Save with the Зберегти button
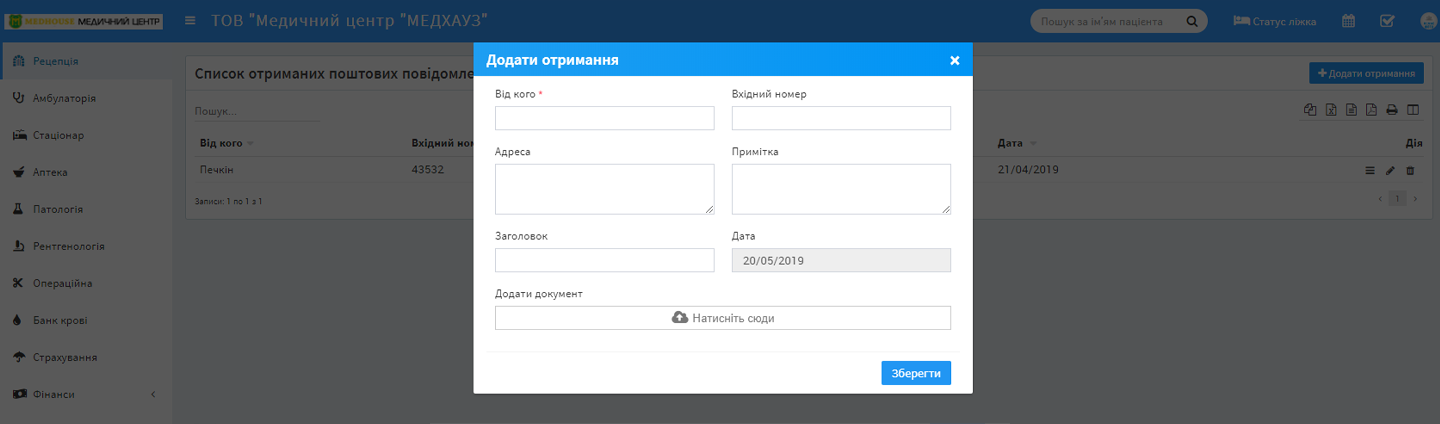 916,373
